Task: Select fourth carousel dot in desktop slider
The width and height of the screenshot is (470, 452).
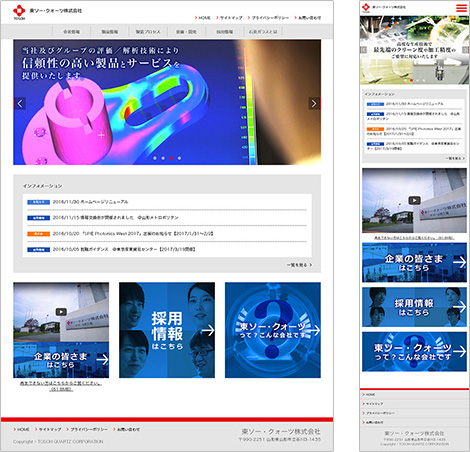Action: [x=179, y=158]
